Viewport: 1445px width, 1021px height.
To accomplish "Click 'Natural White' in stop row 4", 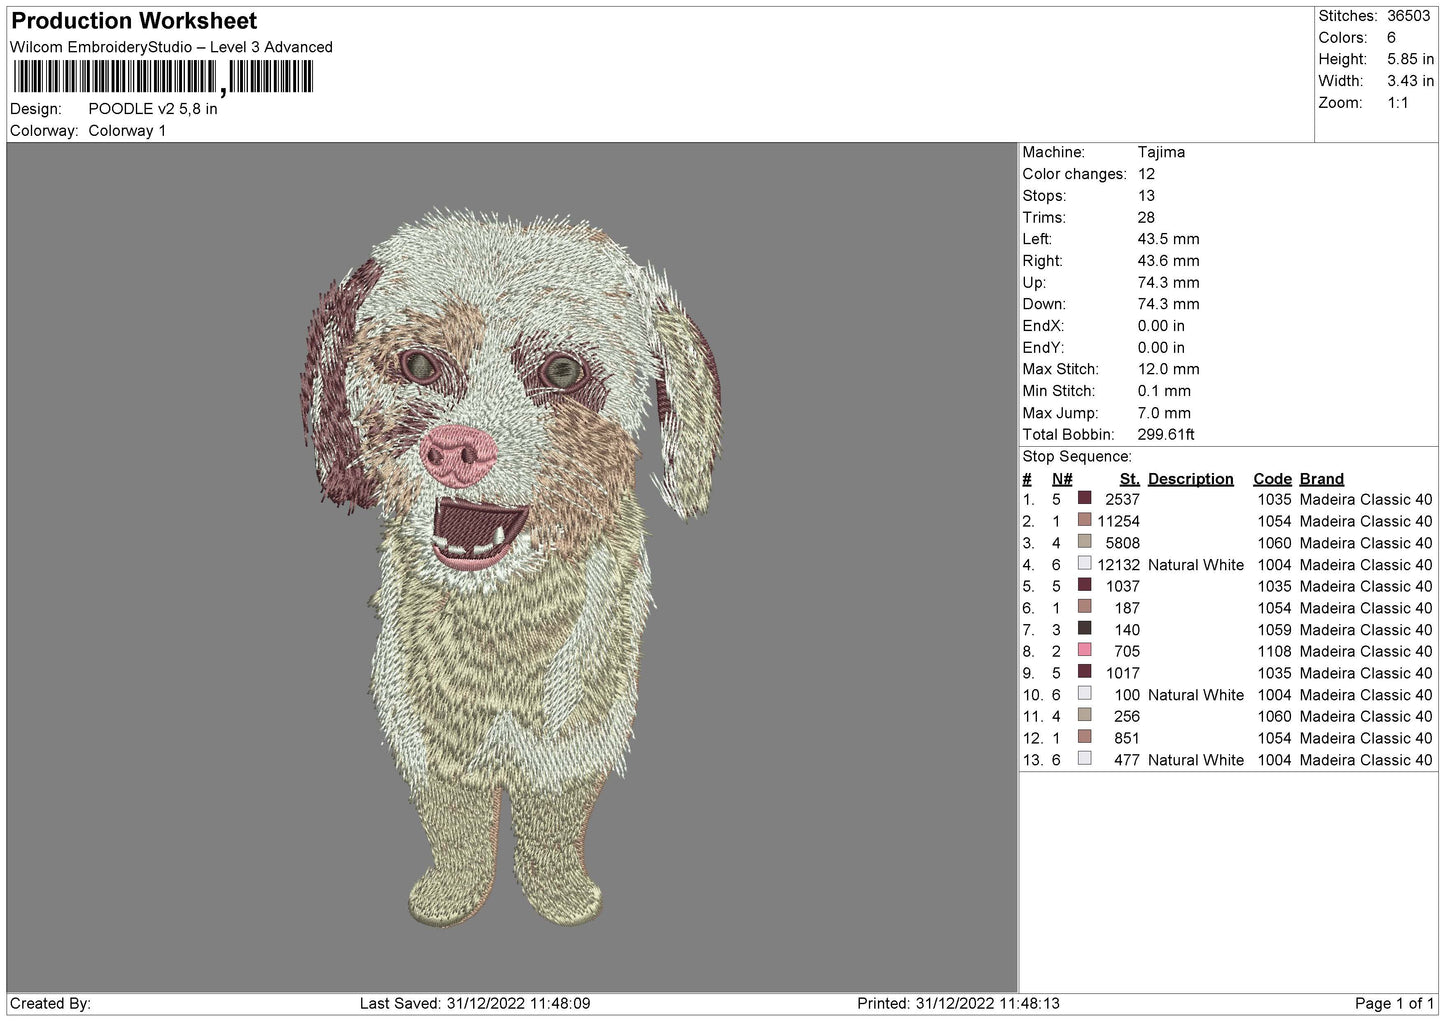I will tap(1196, 565).
